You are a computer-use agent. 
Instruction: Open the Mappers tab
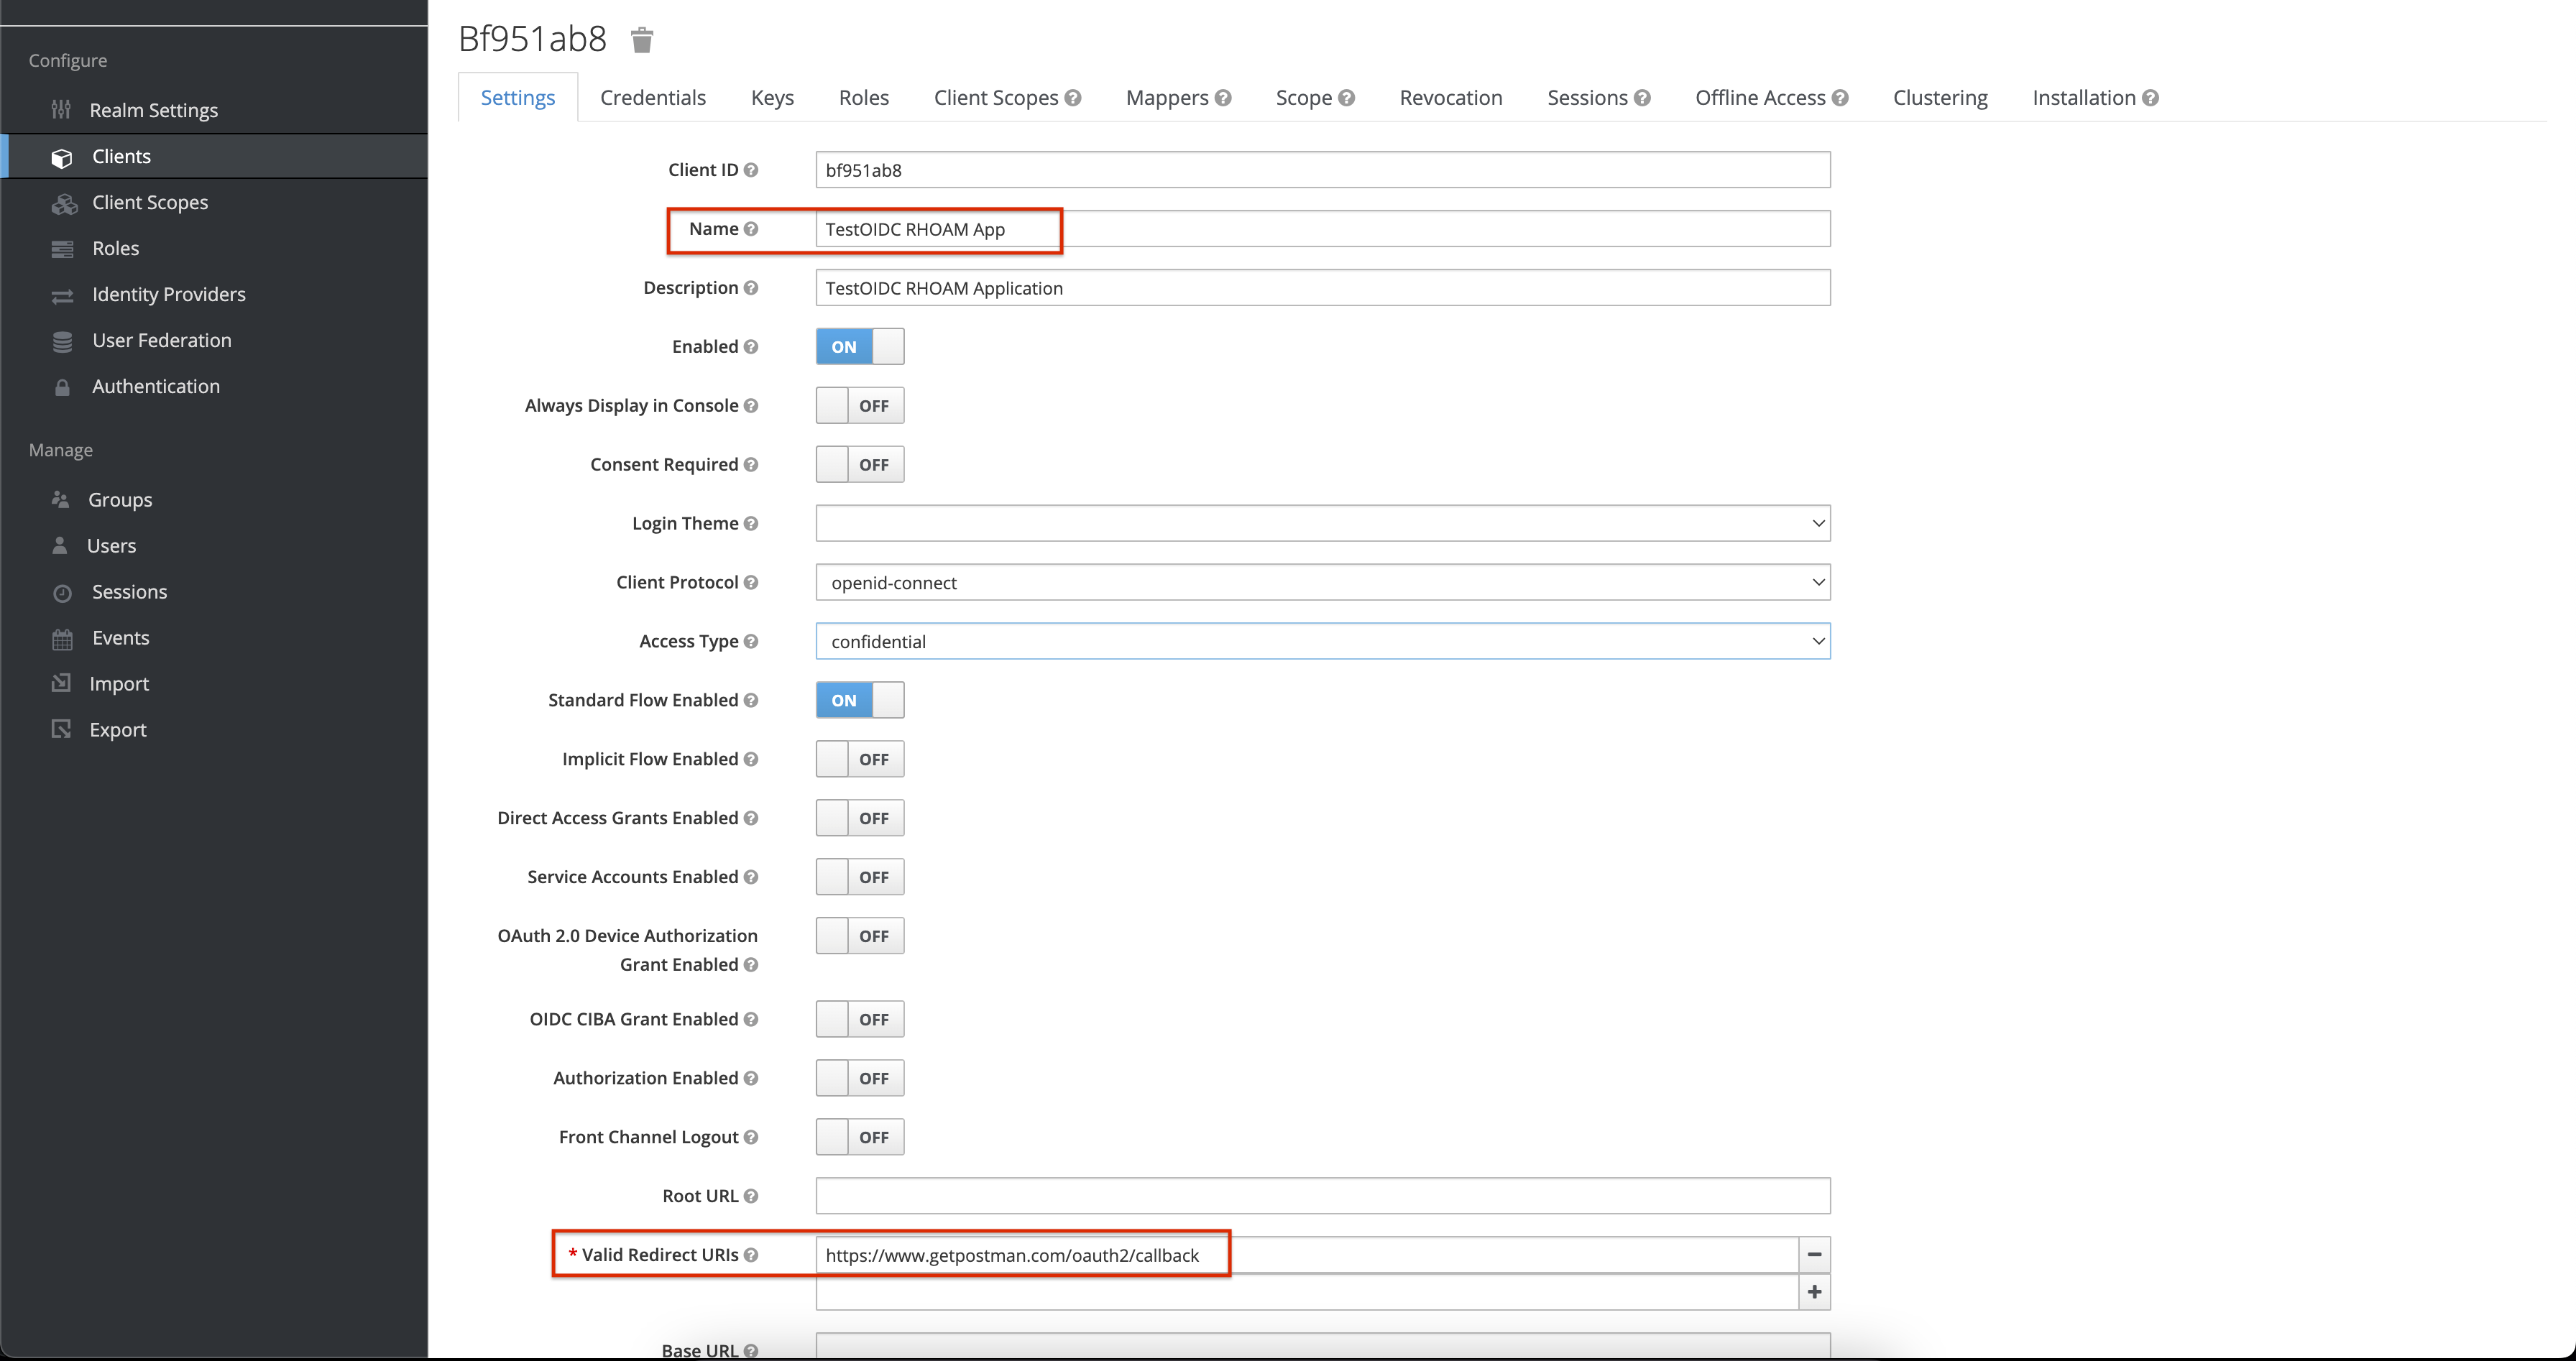[x=1166, y=98]
